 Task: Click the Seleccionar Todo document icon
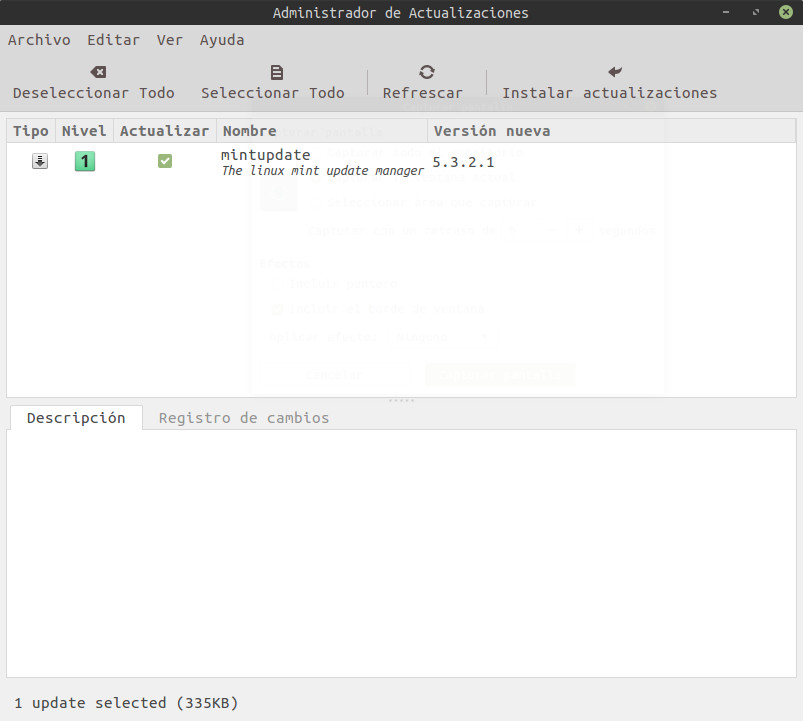(x=277, y=72)
